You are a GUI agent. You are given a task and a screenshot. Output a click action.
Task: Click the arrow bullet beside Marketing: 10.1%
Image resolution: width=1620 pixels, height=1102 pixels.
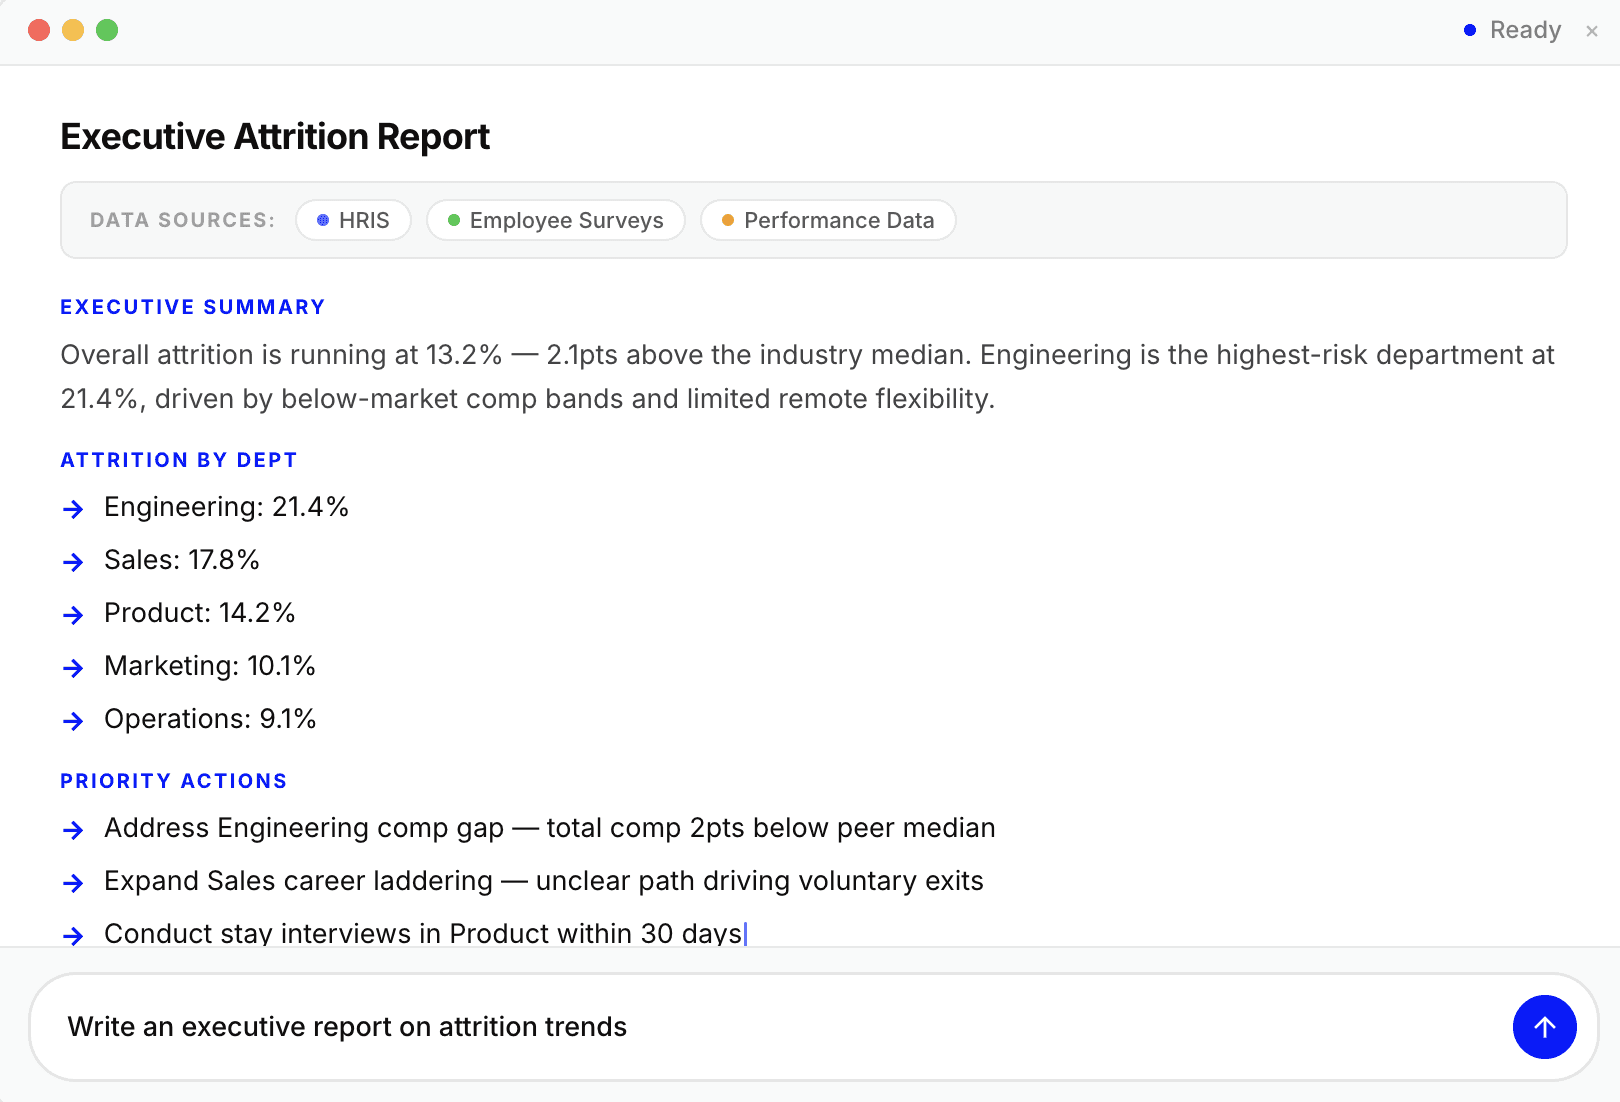(73, 668)
